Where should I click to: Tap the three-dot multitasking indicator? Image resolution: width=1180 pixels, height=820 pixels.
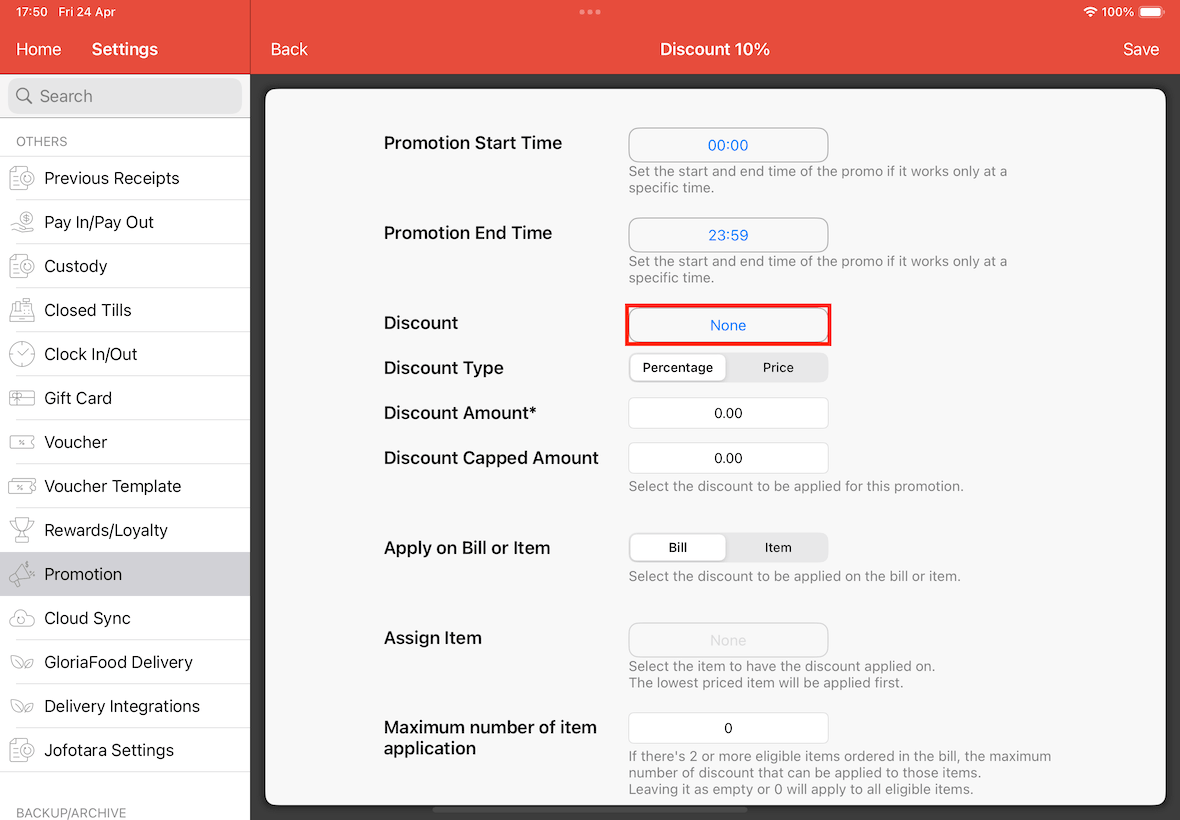tap(590, 12)
